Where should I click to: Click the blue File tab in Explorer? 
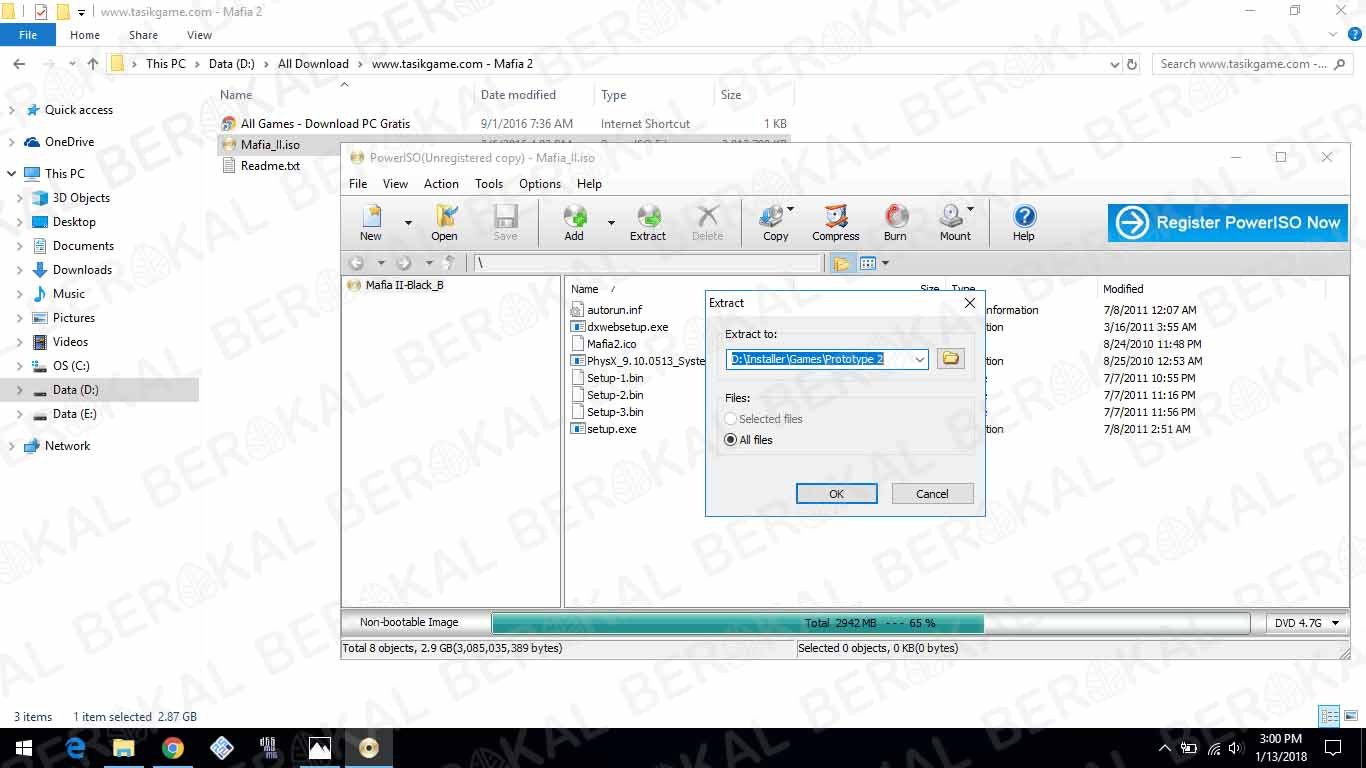[x=28, y=35]
